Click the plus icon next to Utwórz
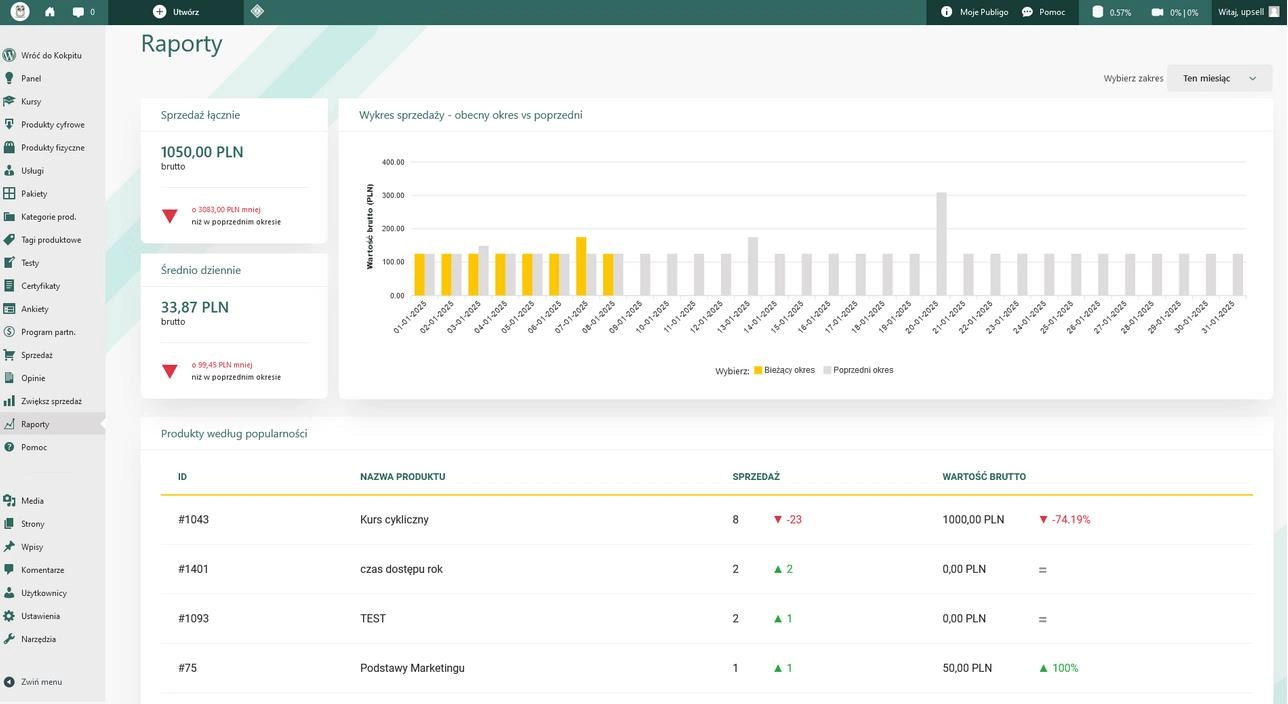This screenshot has width=1288, height=704. 159,12
